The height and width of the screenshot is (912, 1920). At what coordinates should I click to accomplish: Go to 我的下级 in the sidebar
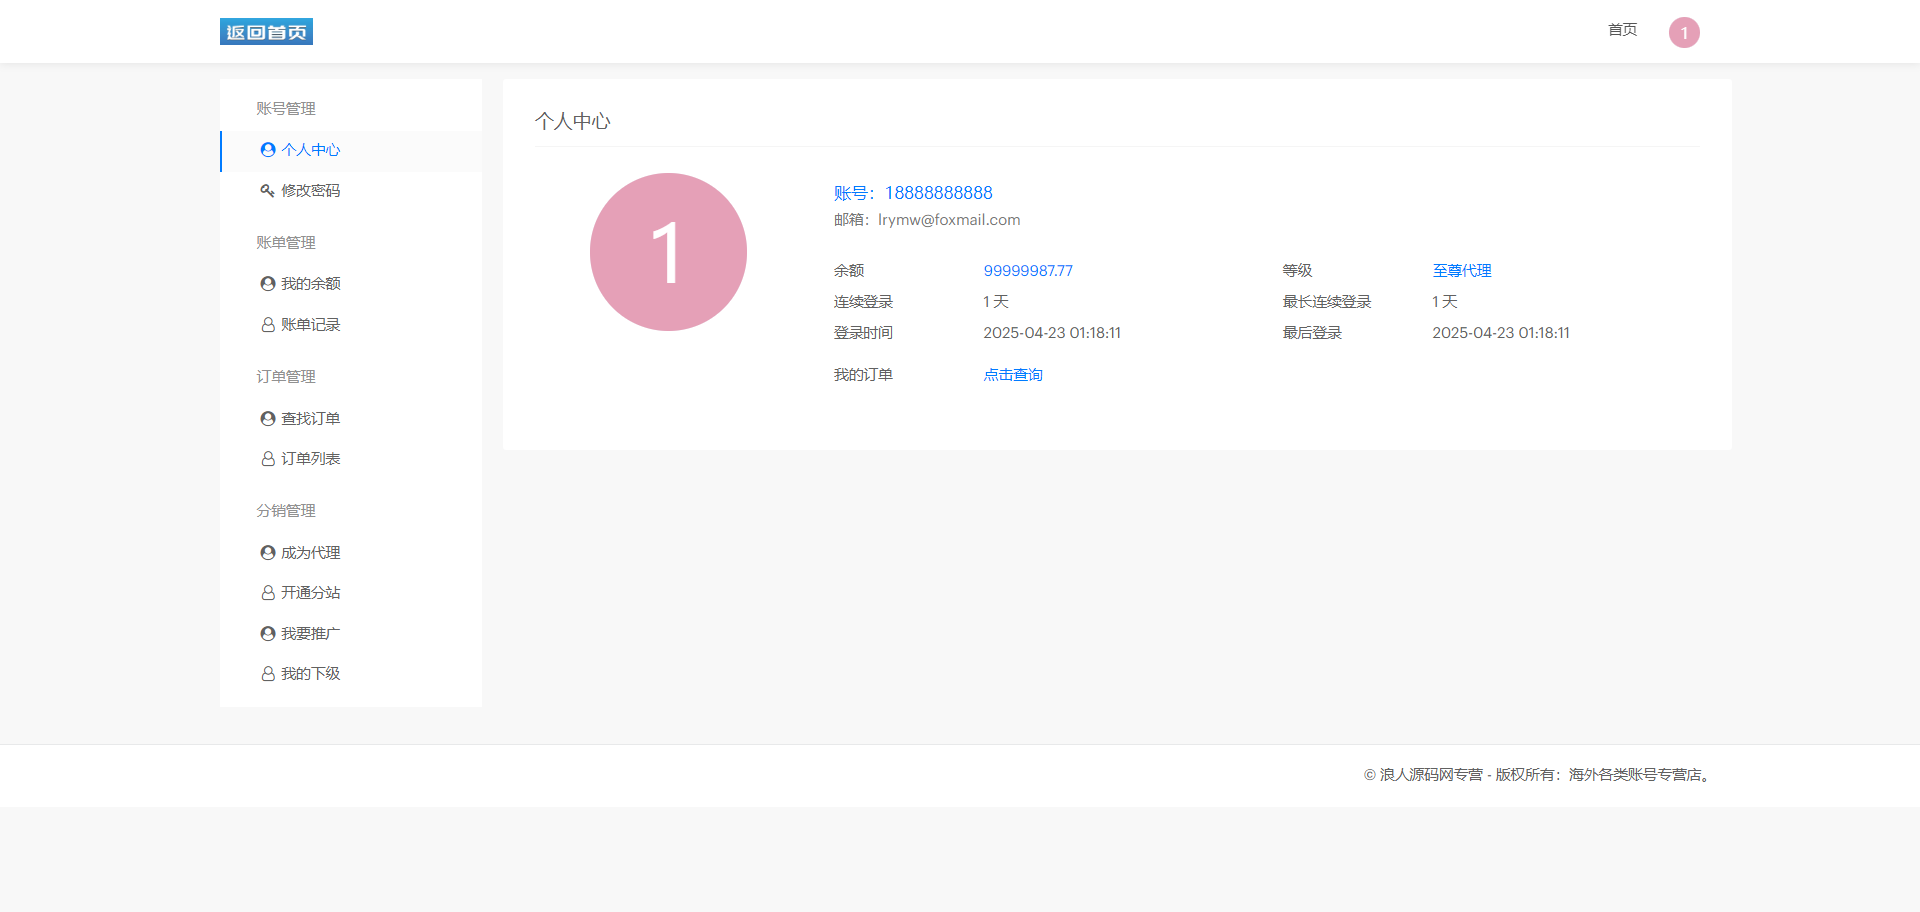pos(310,674)
